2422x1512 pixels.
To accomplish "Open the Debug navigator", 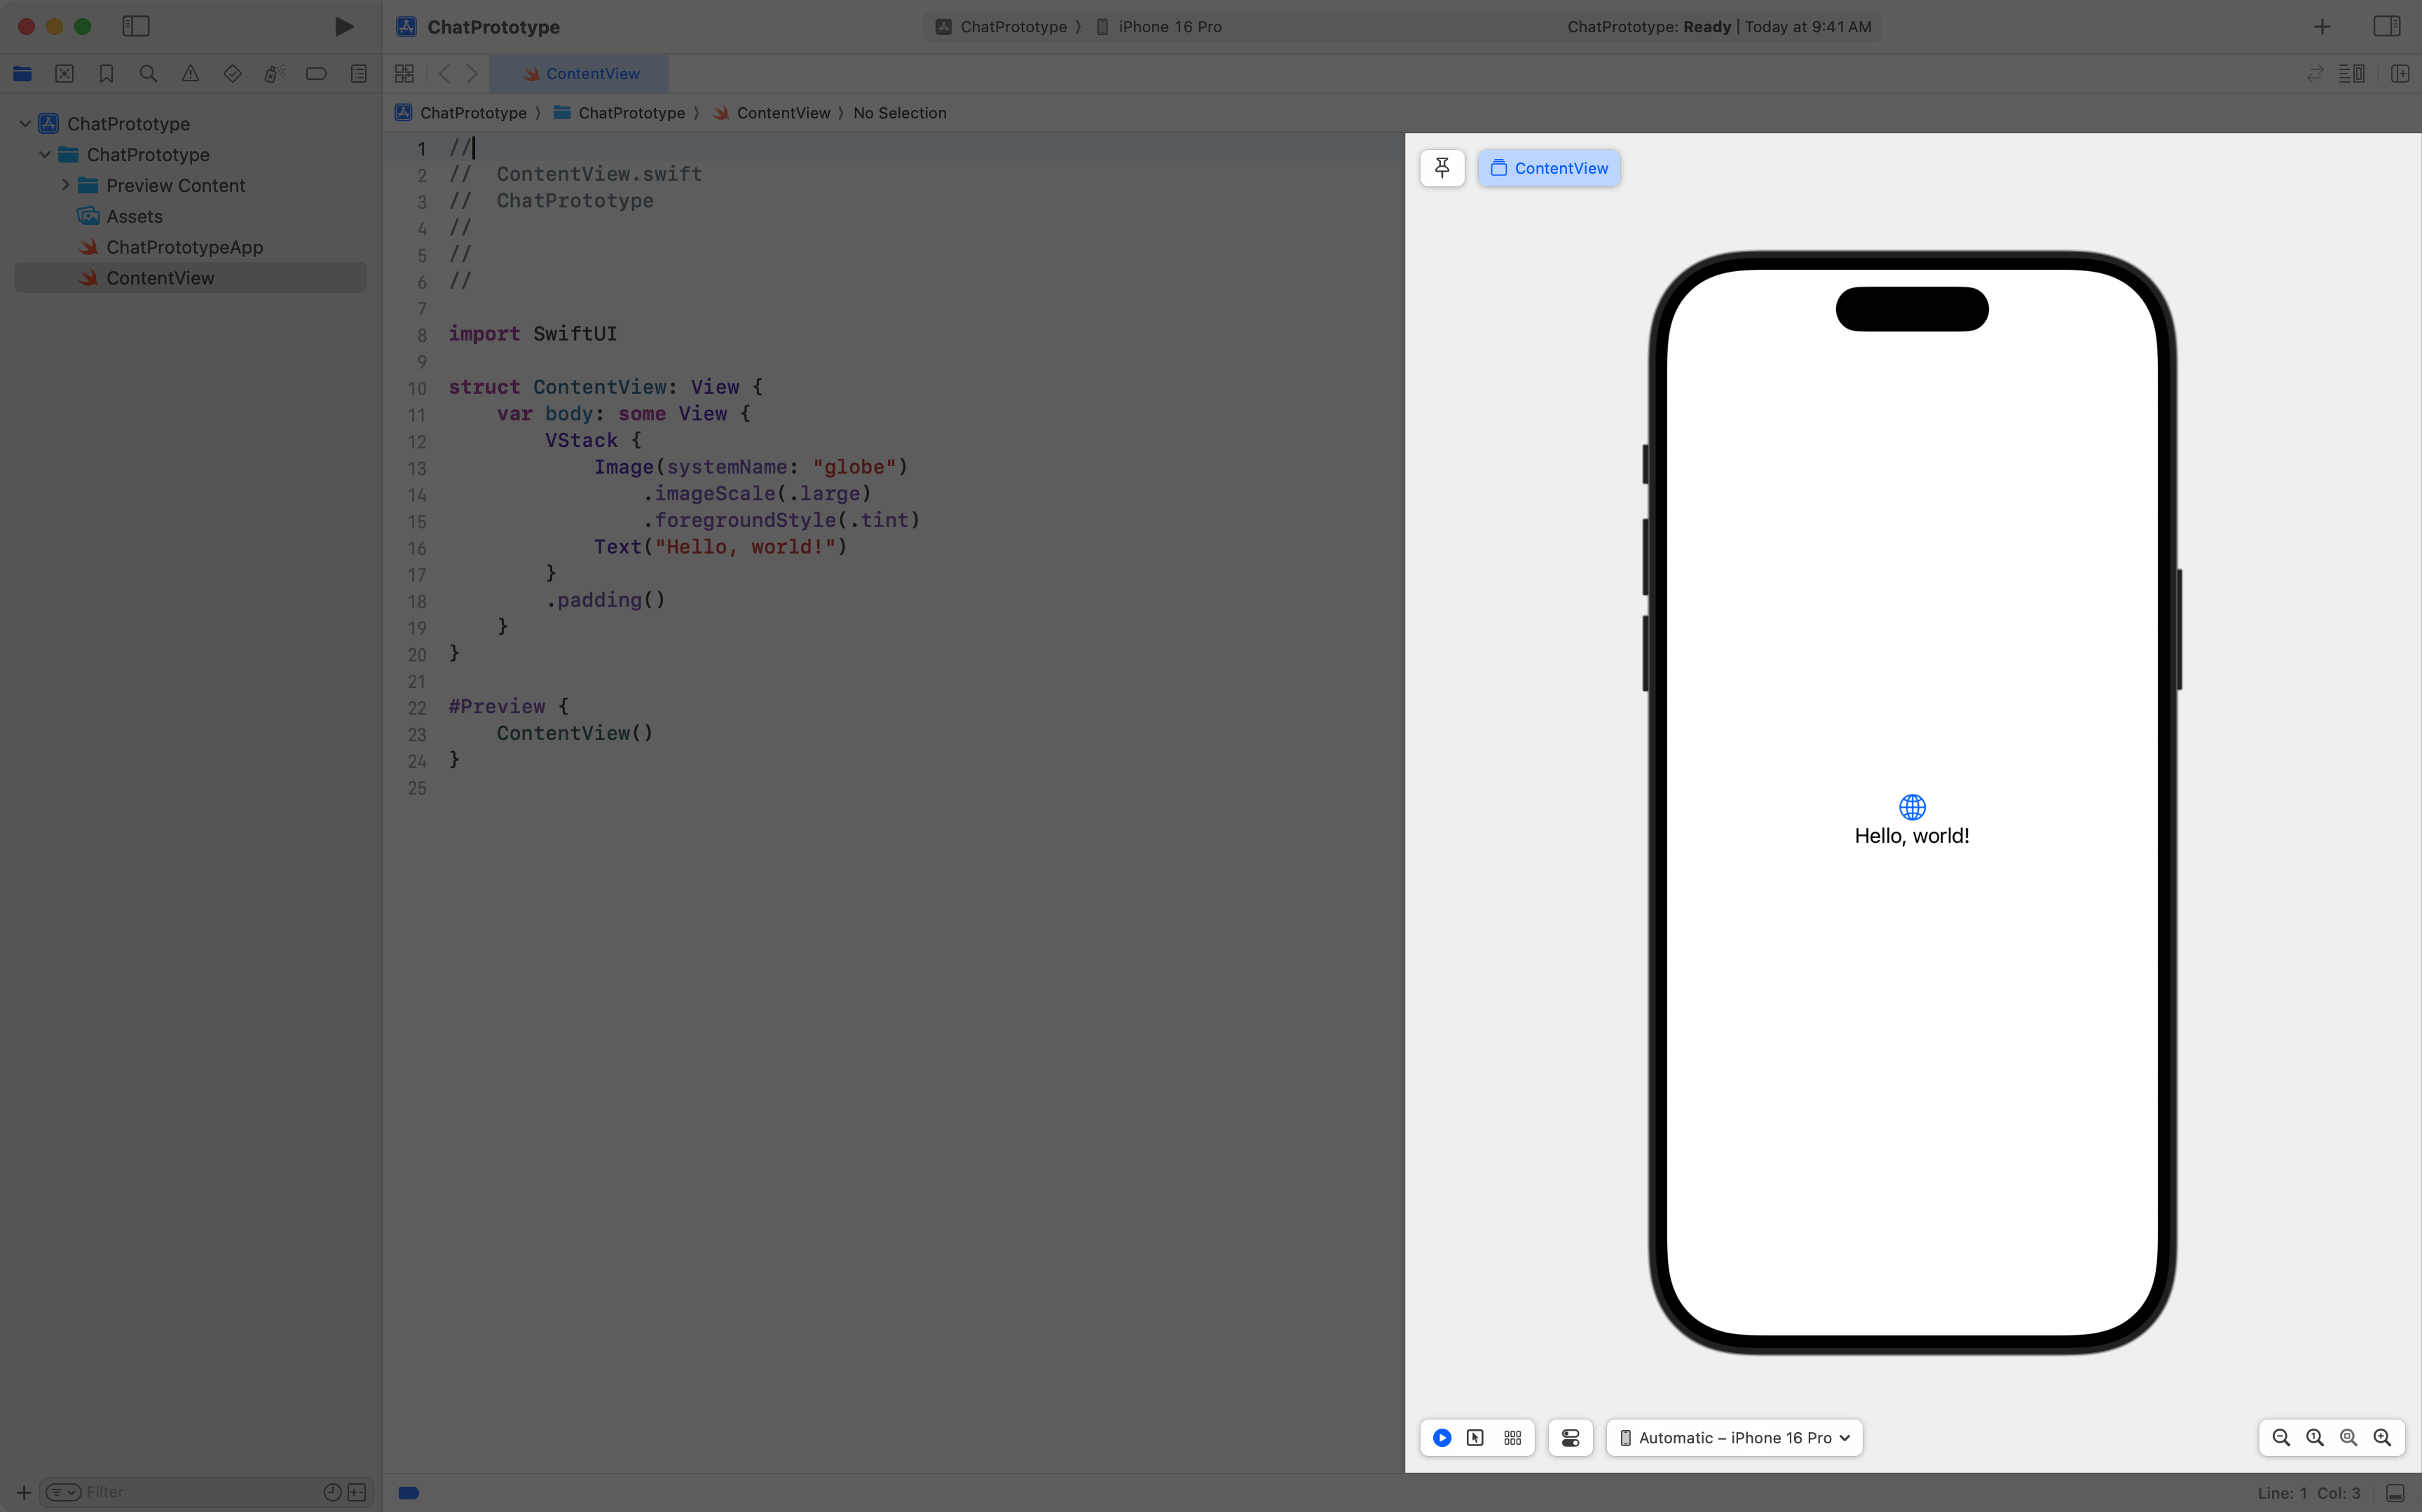I will pos(274,73).
